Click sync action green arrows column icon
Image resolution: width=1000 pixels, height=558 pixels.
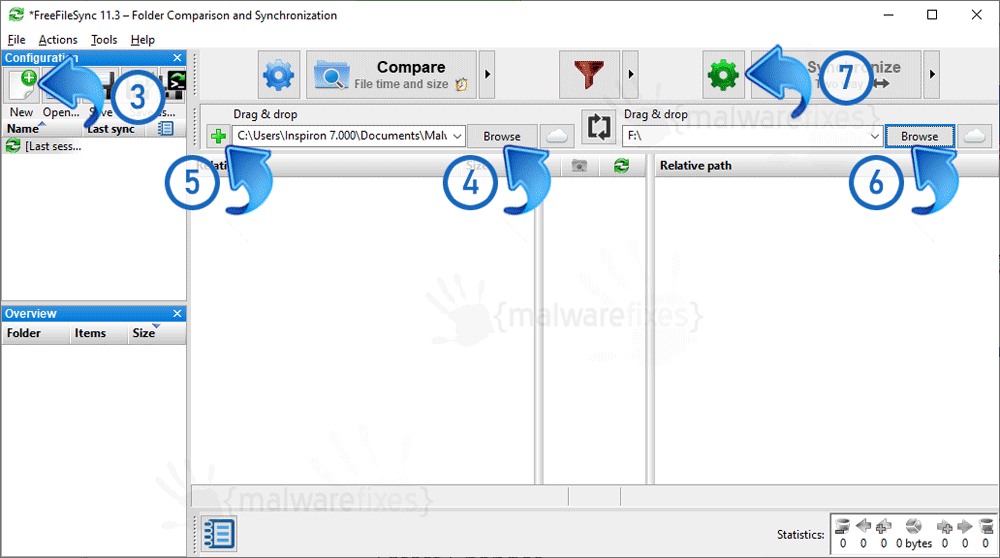(x=621, y=166)
